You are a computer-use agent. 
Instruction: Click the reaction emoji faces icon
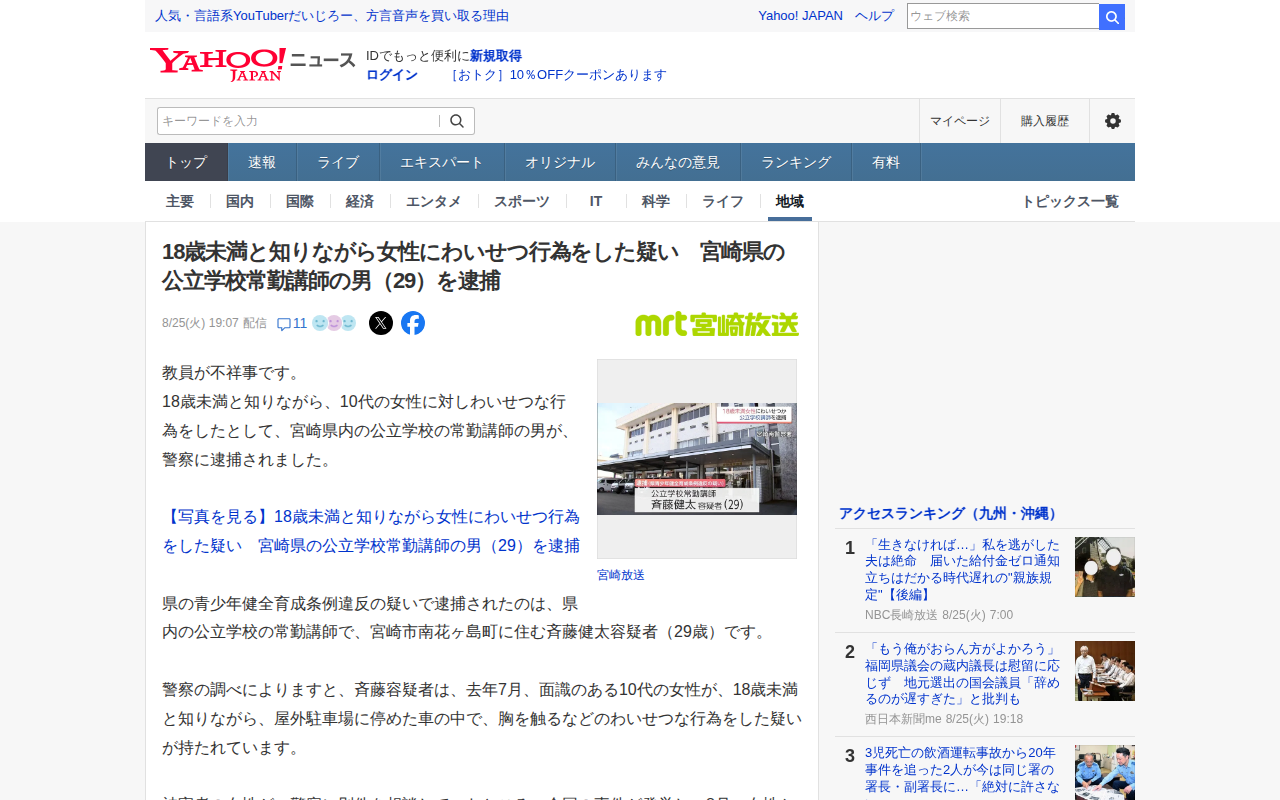334,323
